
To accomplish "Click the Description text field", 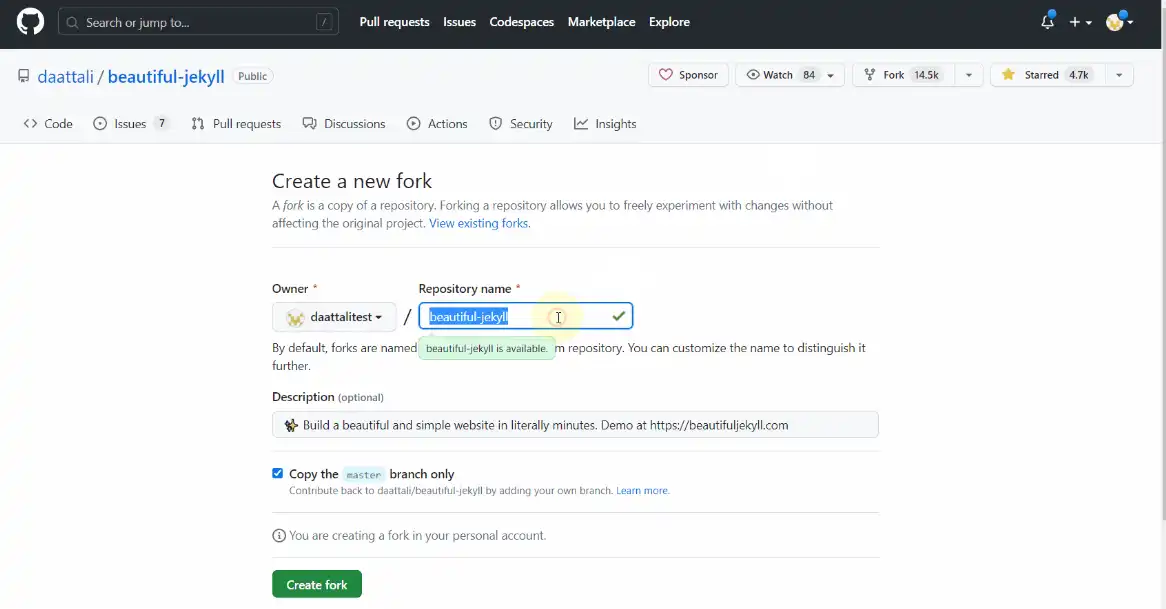I will (x=575, y=425).
